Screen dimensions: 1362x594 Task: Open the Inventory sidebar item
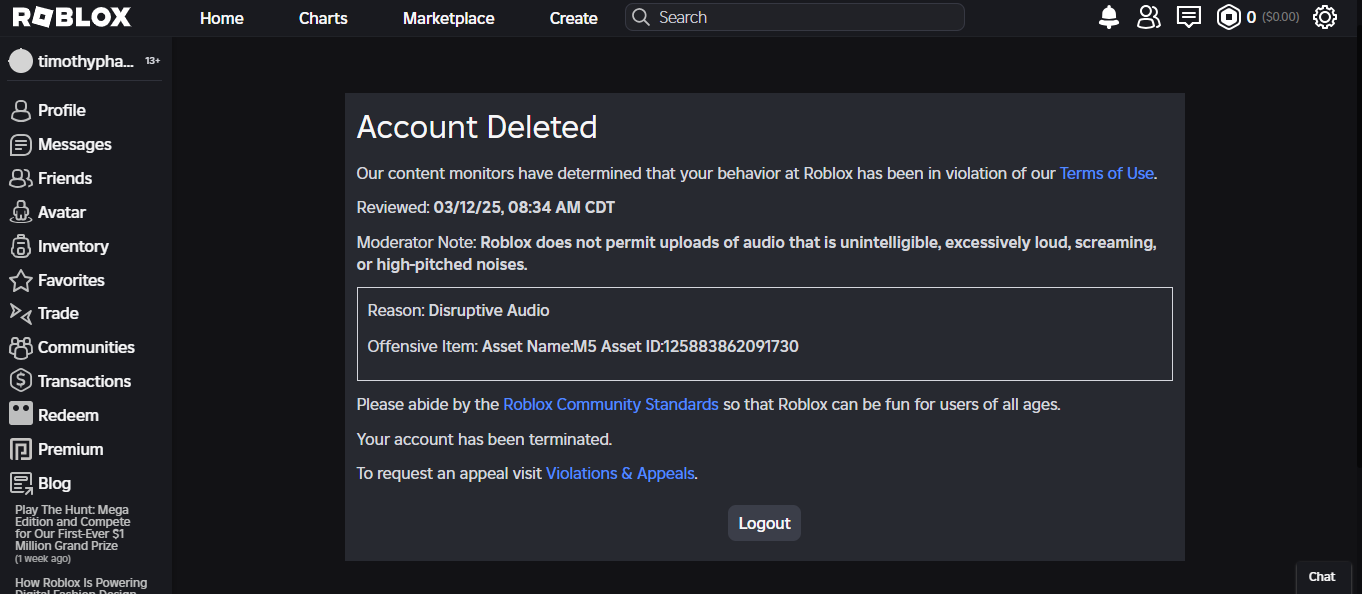[72, 246]
